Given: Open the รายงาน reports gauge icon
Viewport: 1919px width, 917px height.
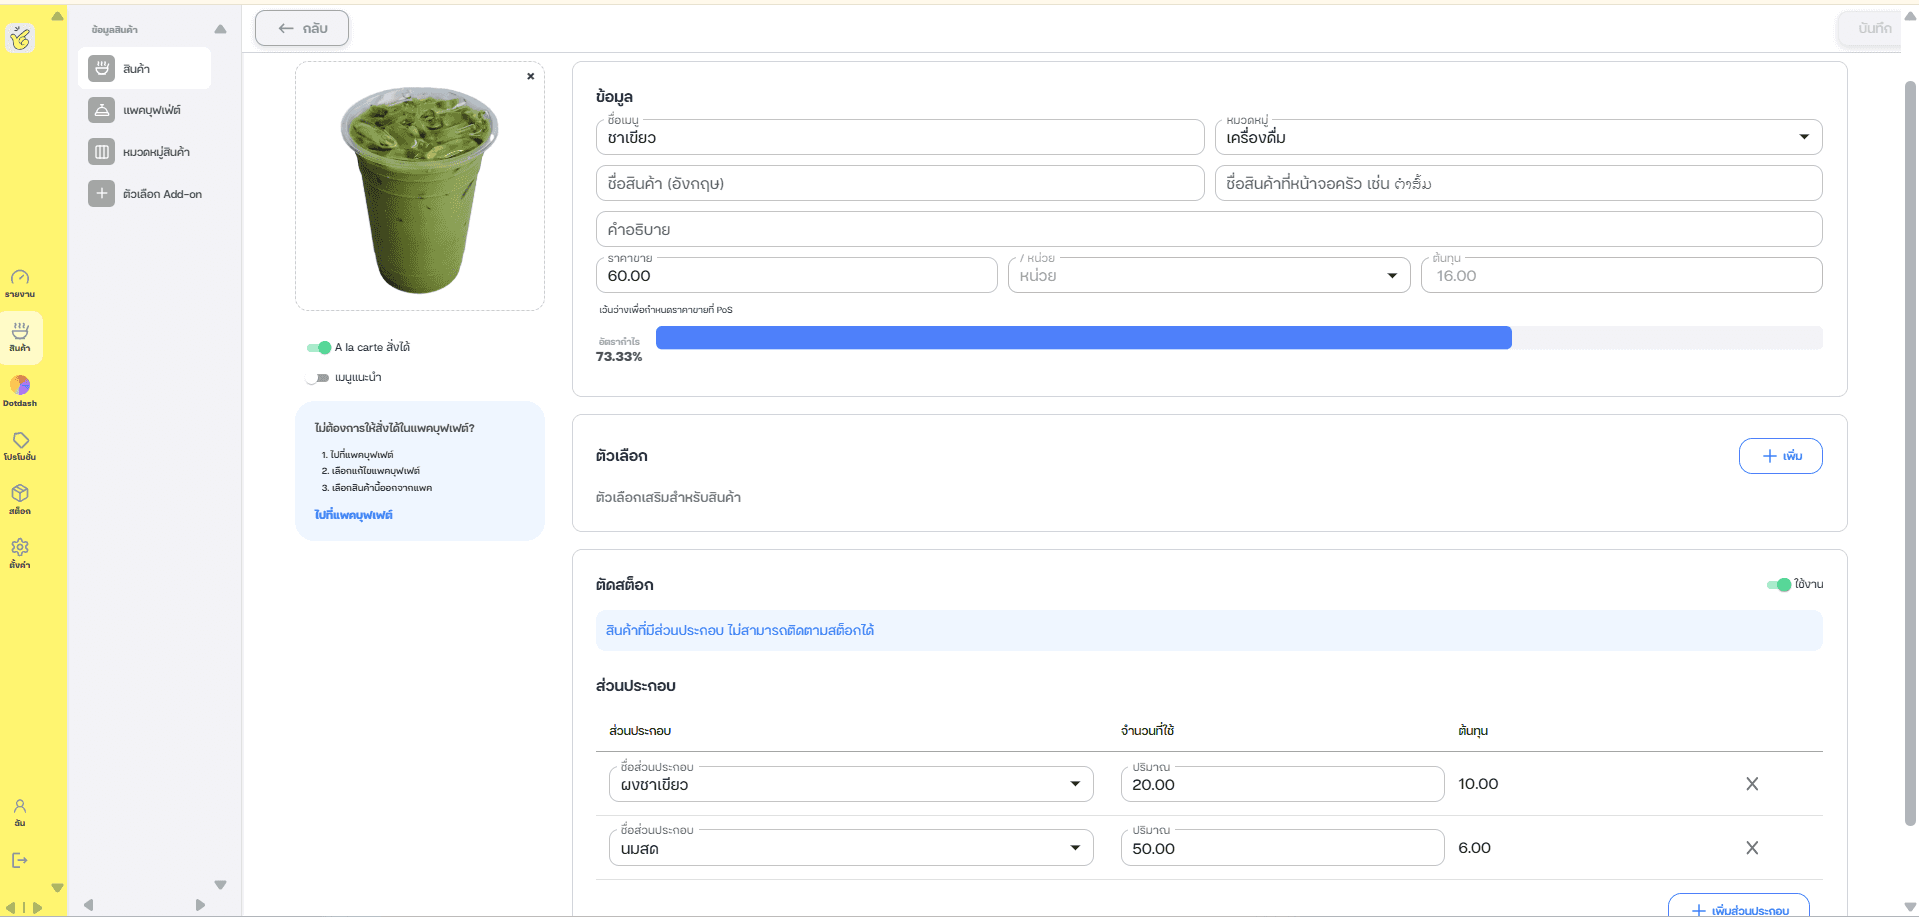Looking at the screenshot, I should [20, 283].
